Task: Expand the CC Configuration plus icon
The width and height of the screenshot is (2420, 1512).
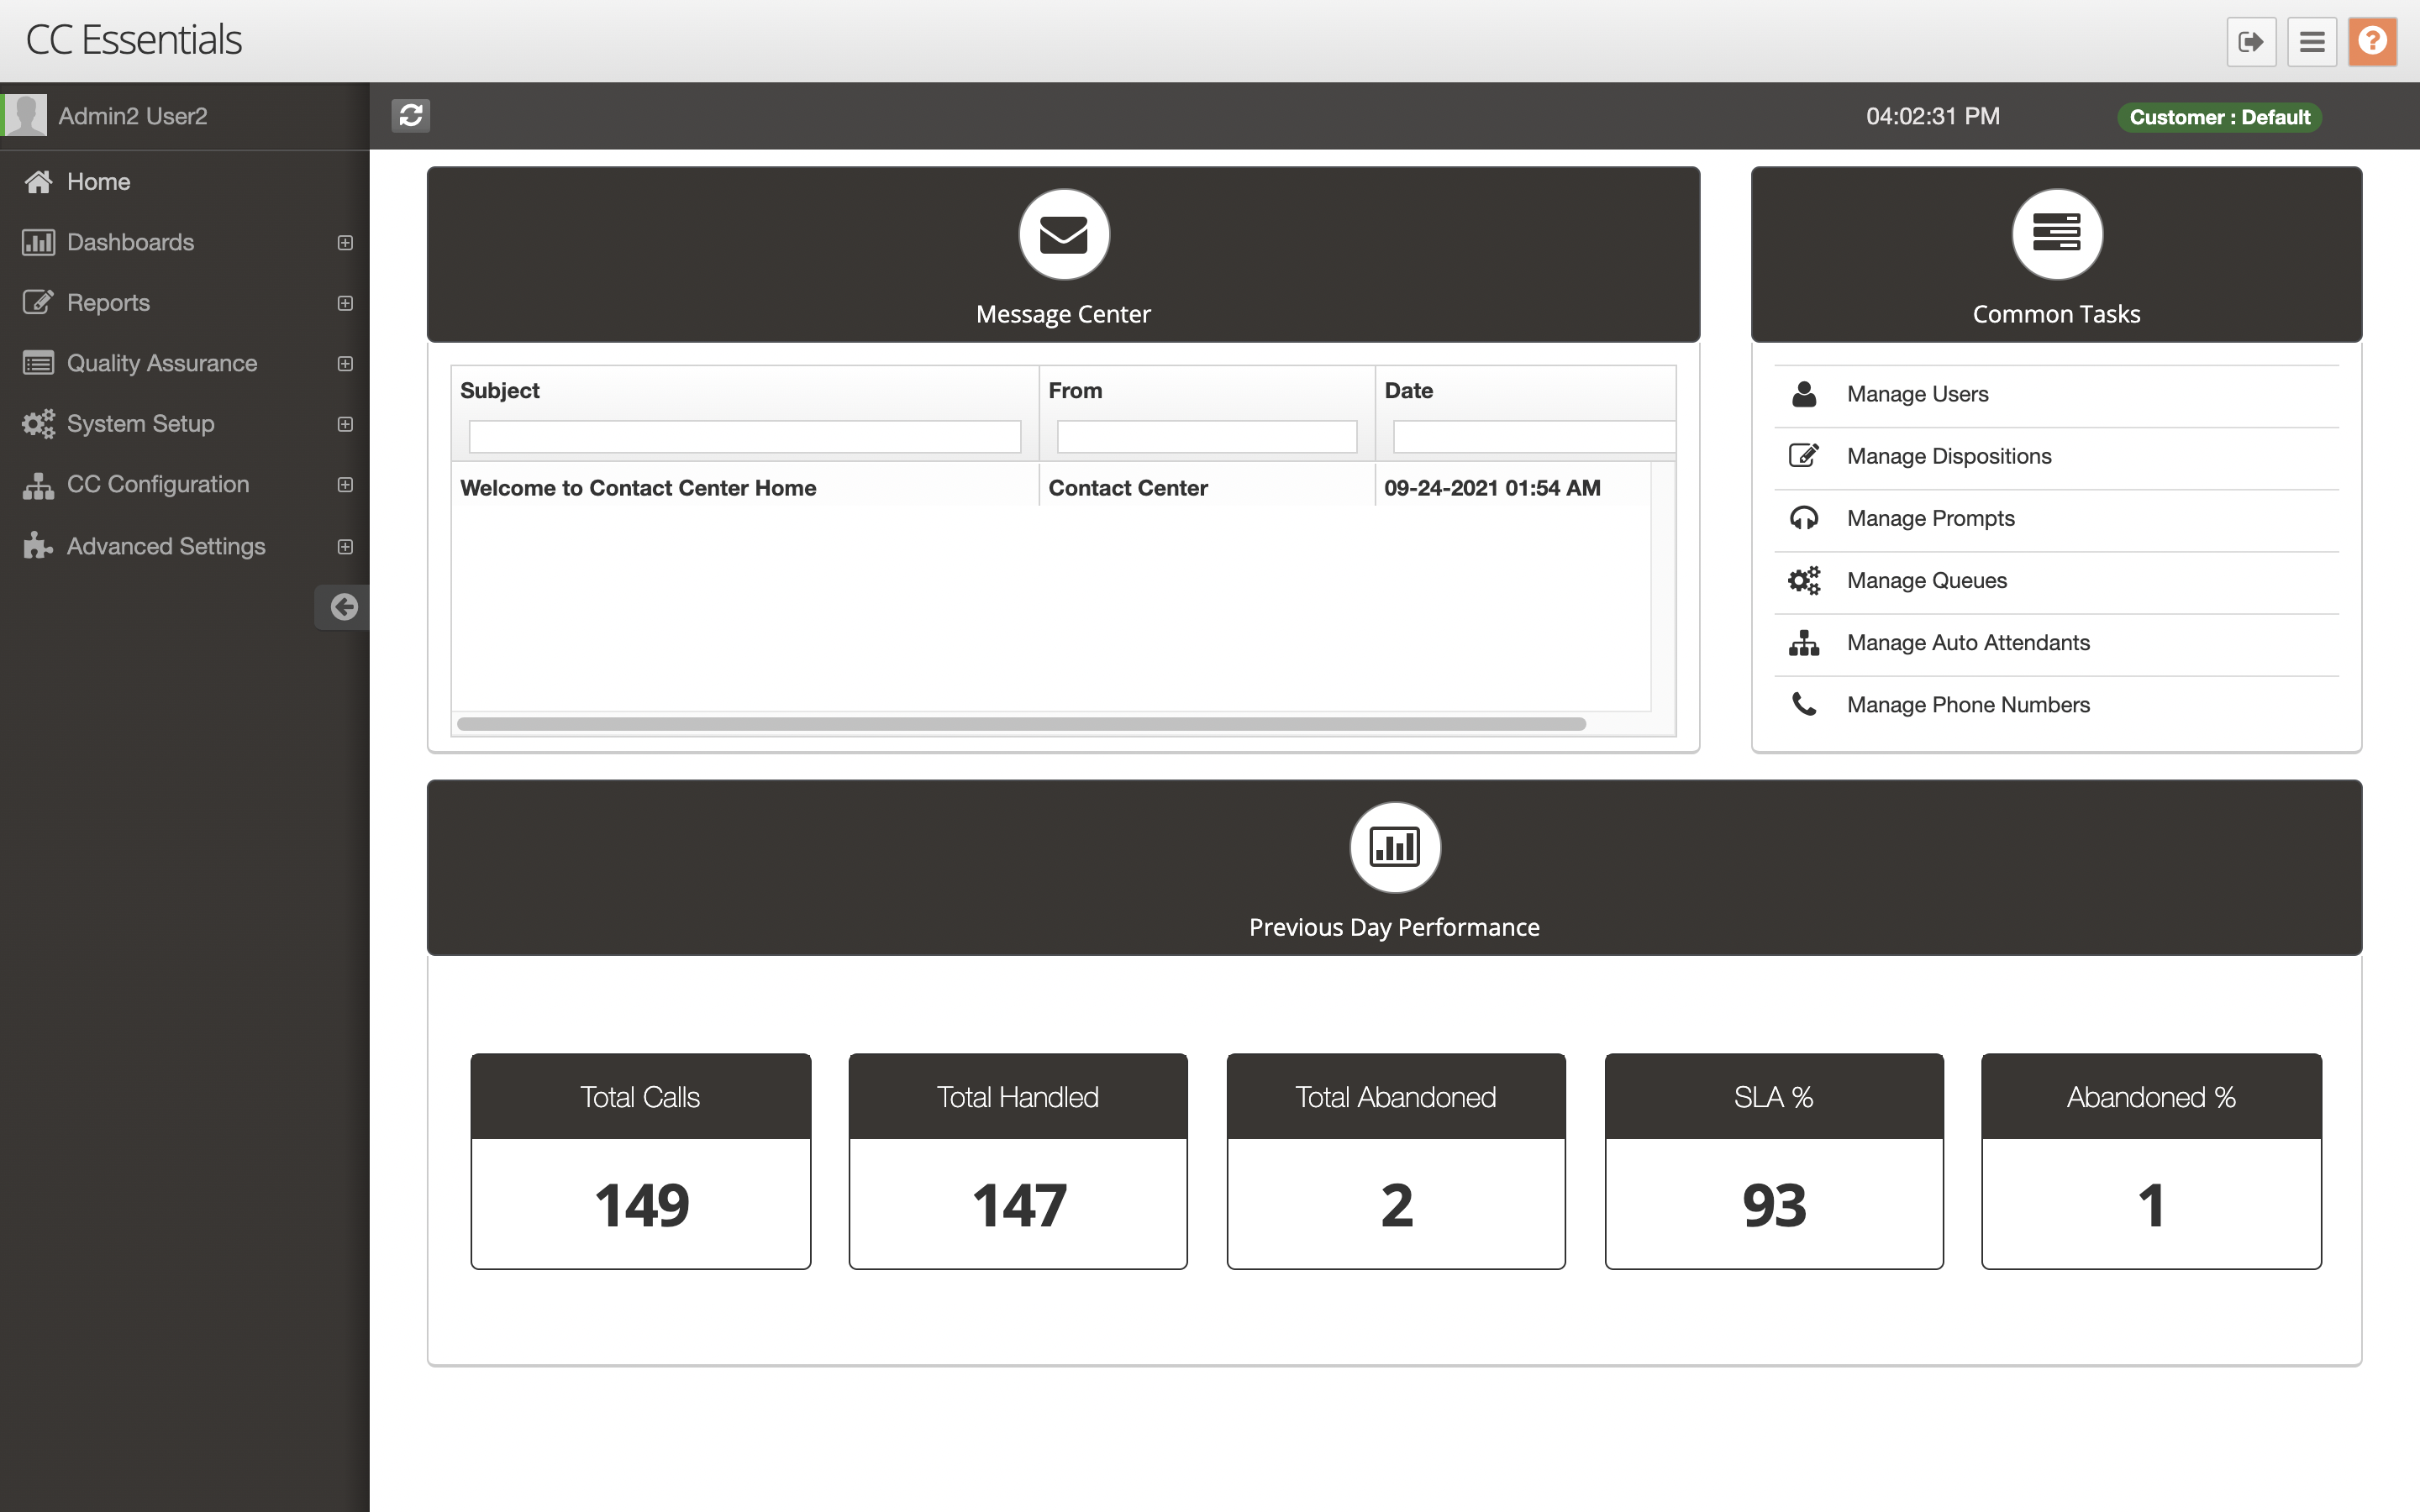Action: (x=345, y=485)
